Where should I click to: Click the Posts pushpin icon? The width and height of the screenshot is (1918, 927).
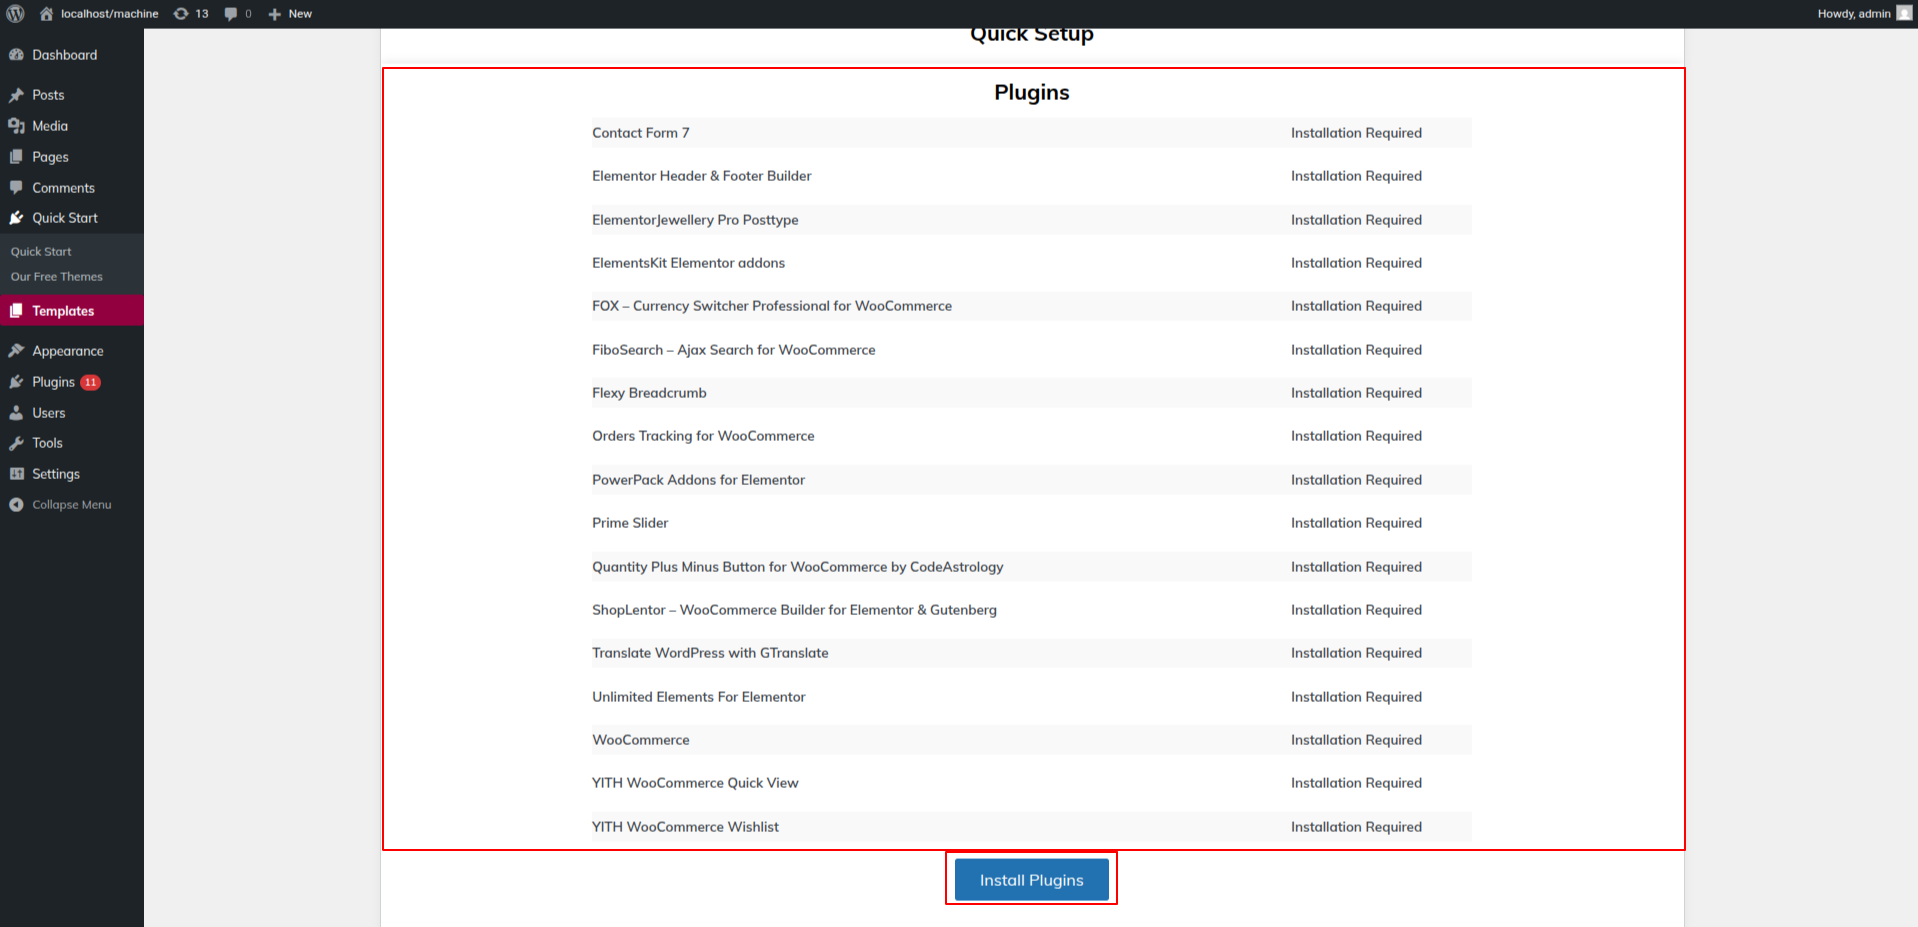click(x=16, y=95)
